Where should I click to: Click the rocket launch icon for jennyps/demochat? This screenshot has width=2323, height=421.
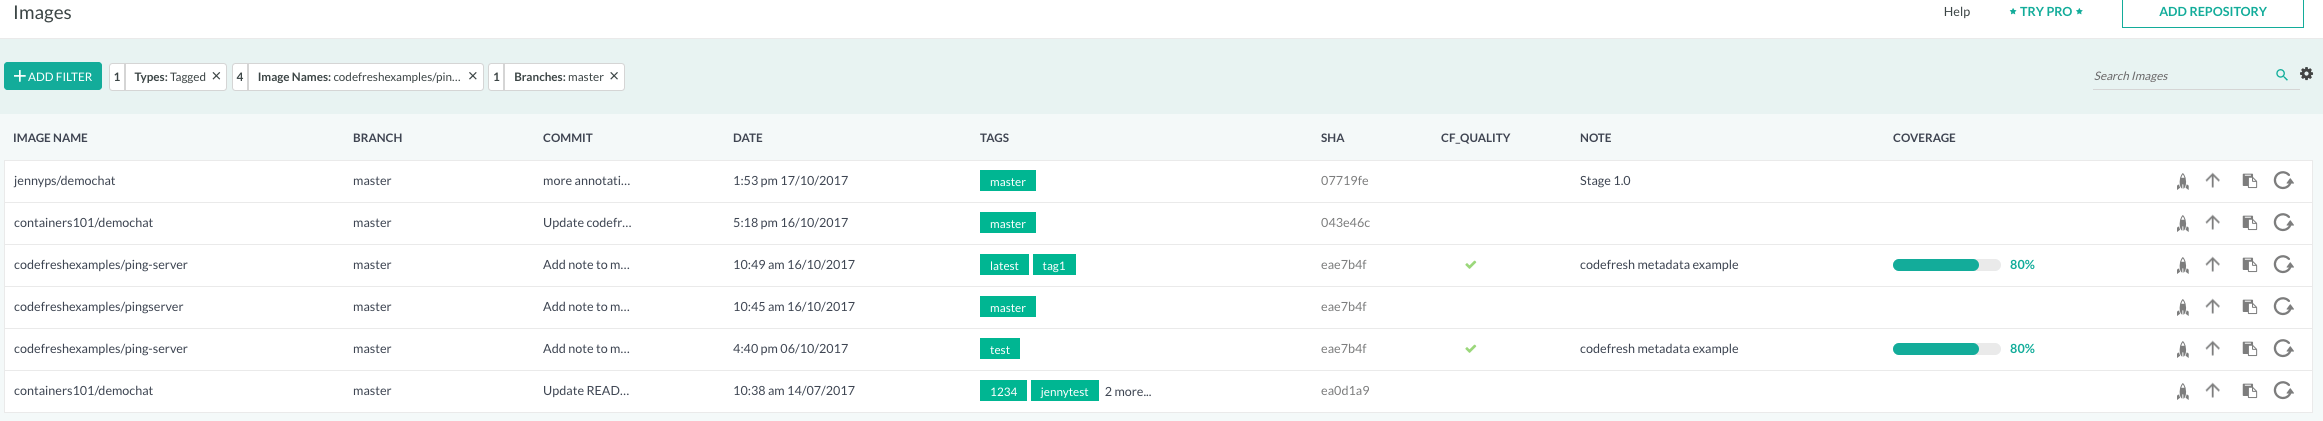[x=2182, y=181]
